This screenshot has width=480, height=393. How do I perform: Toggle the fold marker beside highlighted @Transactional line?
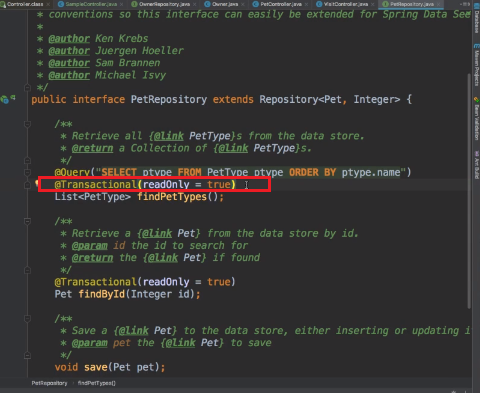point(28,184)
